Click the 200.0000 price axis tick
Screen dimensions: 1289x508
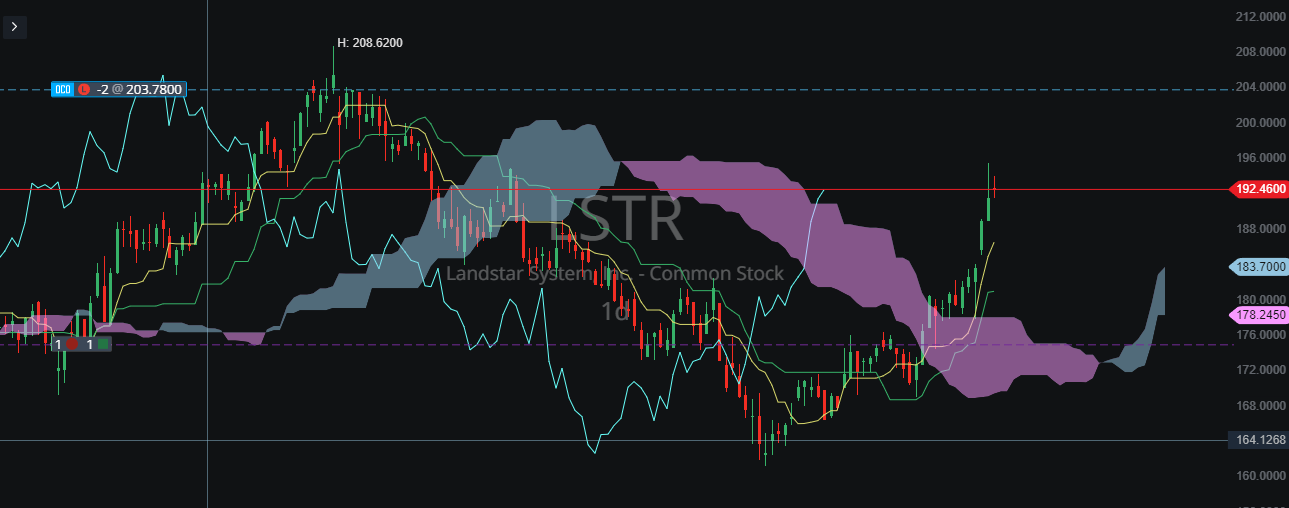pos(1261,123)
